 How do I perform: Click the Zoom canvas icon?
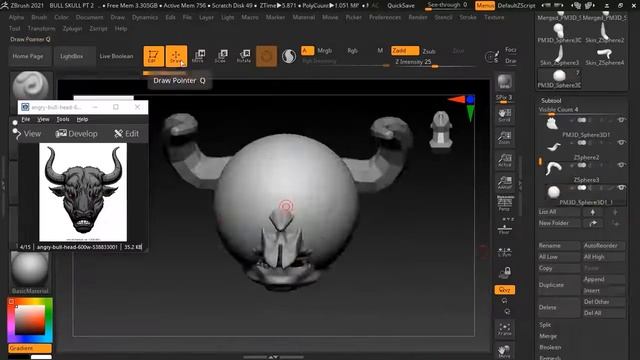[504, 138]
